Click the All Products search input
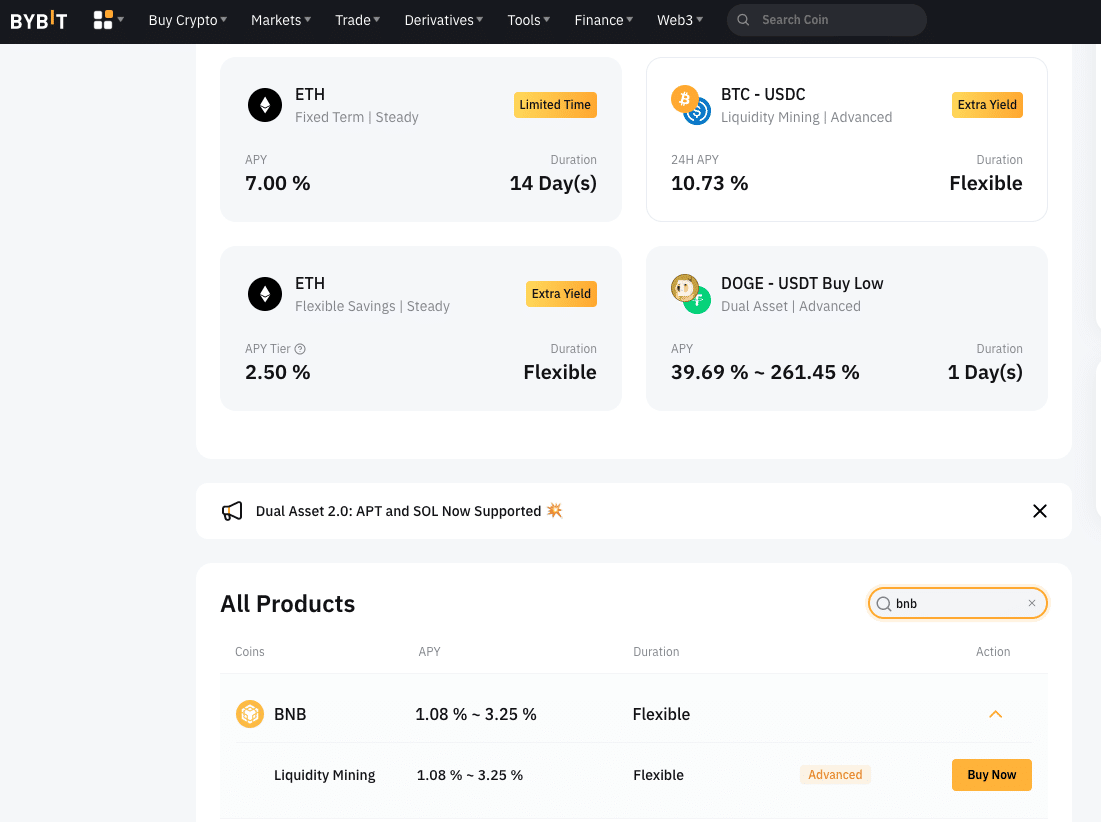Viewport: 1101px width, 822px height. pos(958,604)
